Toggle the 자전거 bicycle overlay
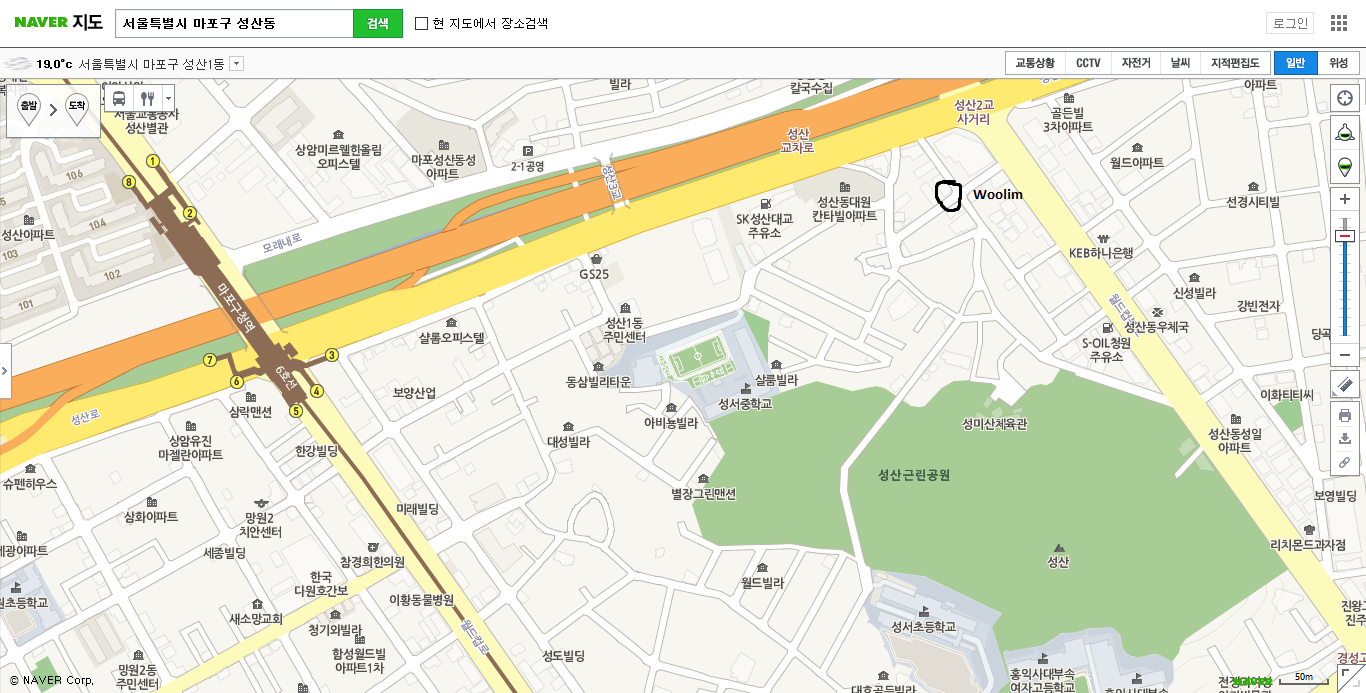Image resolution: width=1366 pixels, height=693 pixels. point(1136,63)
